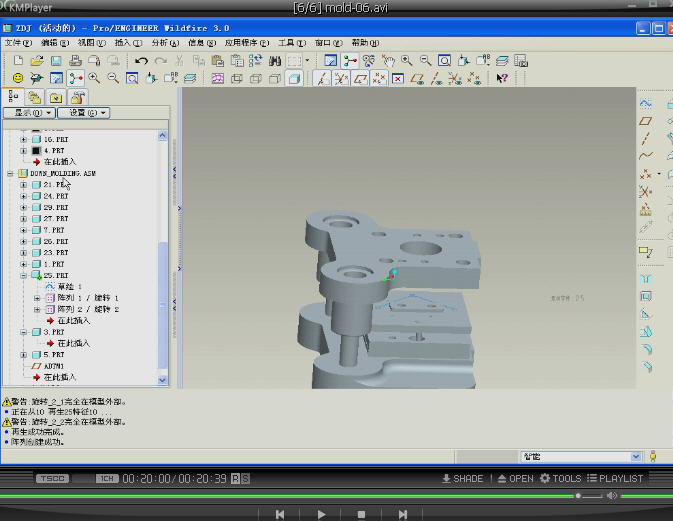Click KMPlayer TOOLS button

click(x=561, y=479)
